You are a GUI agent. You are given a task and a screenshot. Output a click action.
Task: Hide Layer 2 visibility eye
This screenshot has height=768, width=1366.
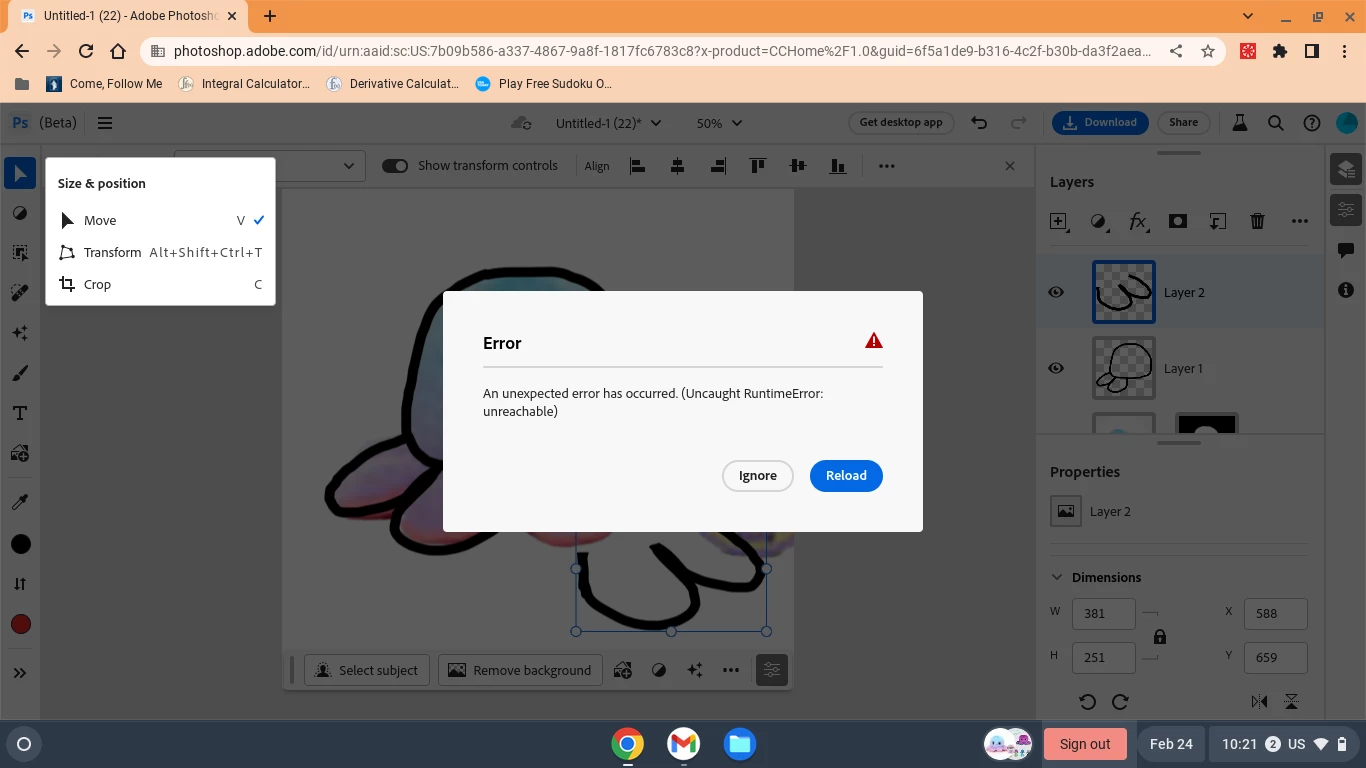point(1056,292)
